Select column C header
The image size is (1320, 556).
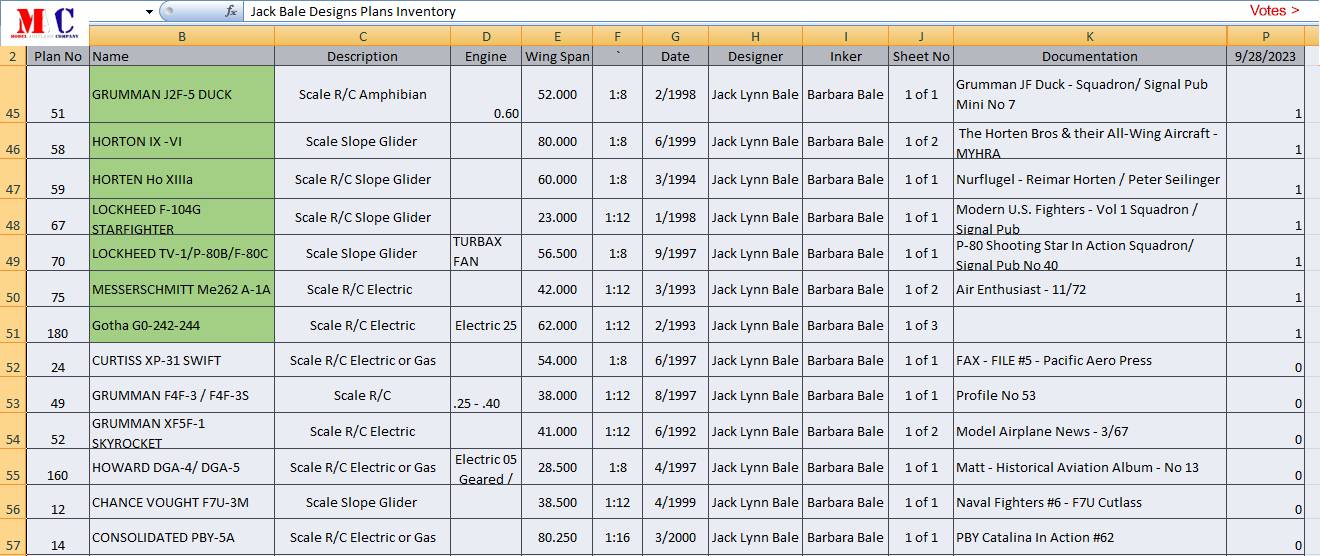363,36
